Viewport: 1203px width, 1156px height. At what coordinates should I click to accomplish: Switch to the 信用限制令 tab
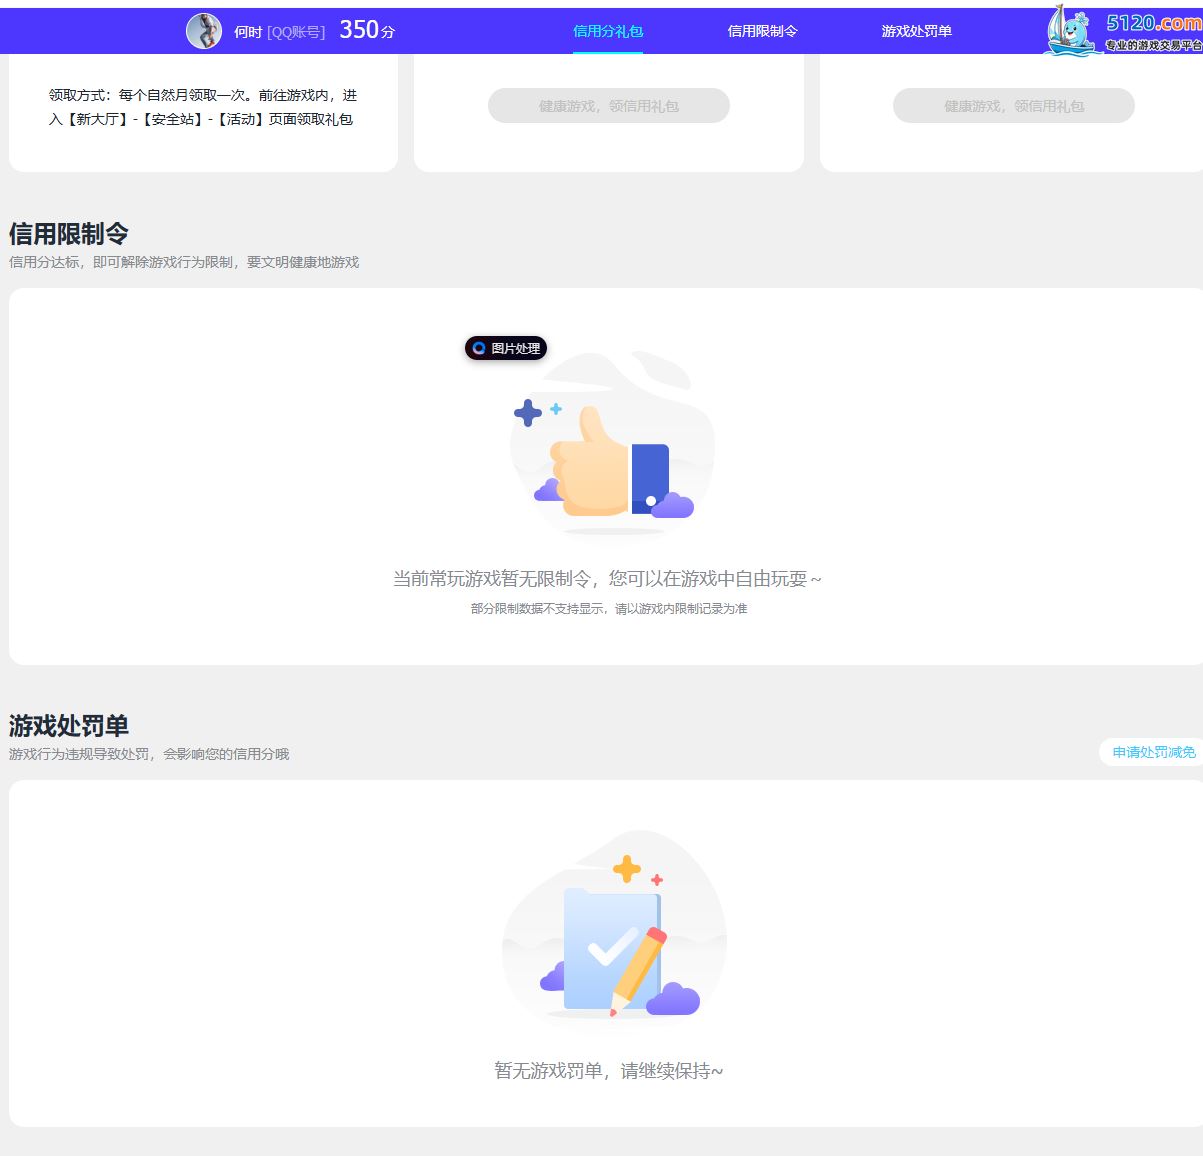tap(762, 31)
